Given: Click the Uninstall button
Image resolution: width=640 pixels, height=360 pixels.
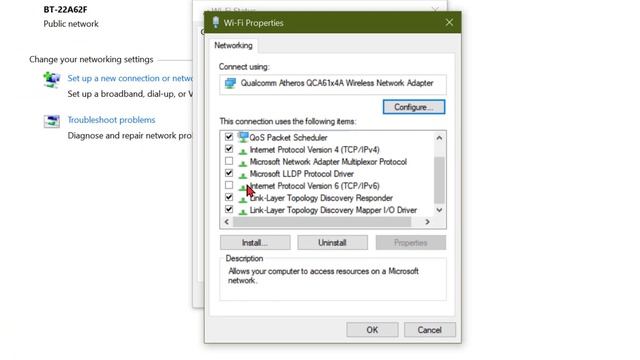Looking at the screenshot, I should pyautogui.click(x=332, y=242).
